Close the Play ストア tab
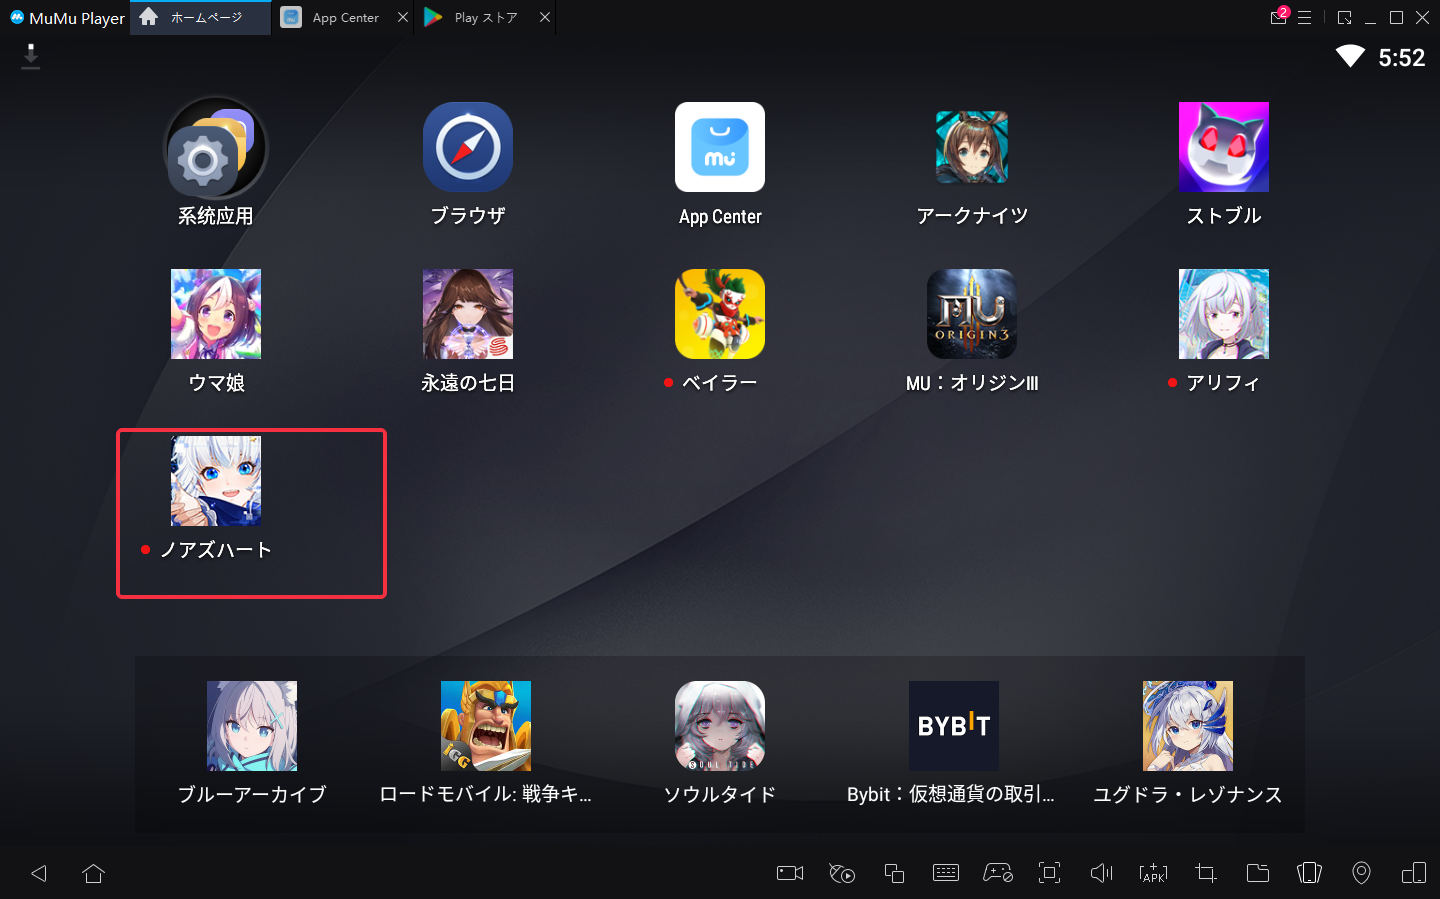1440x899 pixels. [x=544, y=18]
